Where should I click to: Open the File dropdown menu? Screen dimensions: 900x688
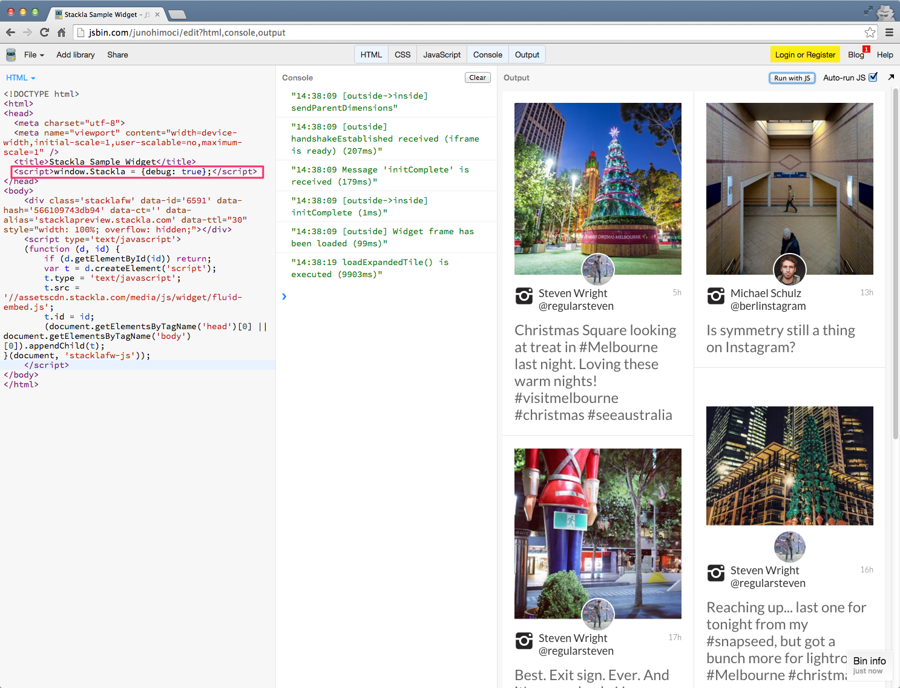tap(34, 55)
